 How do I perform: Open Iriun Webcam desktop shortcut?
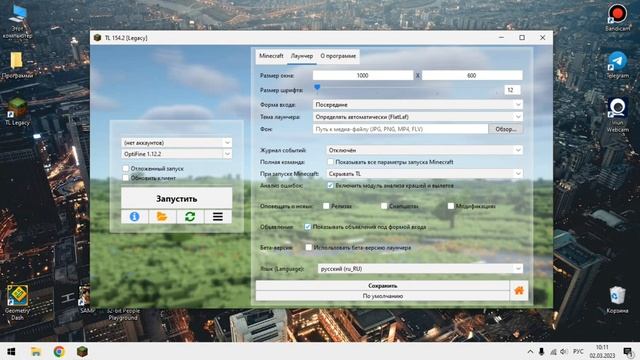[617, 115]
